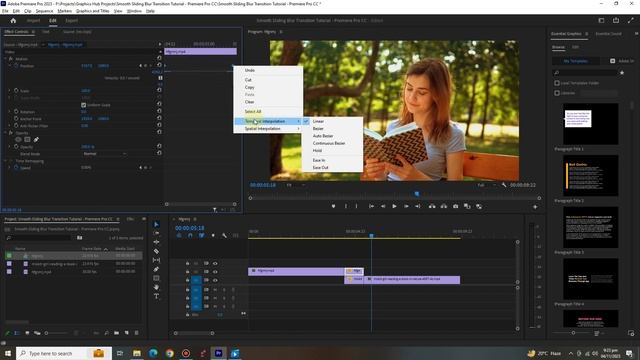This screenshot has height=360, width=640.
Task: Open the Workspaces icon at top right
Action: coord(601,20)
